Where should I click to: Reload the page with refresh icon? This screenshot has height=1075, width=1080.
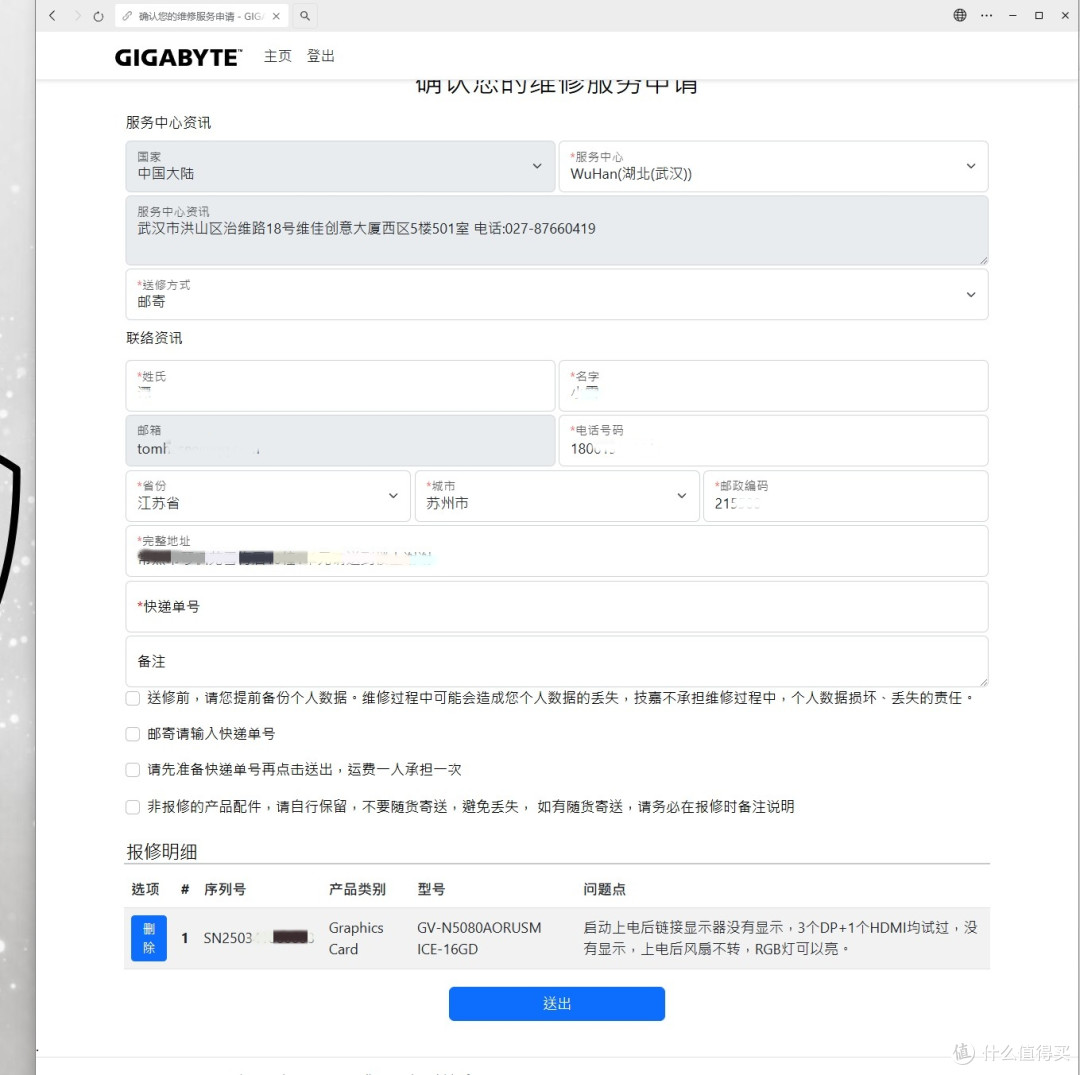pyautogui.click(x=98, y=17)
